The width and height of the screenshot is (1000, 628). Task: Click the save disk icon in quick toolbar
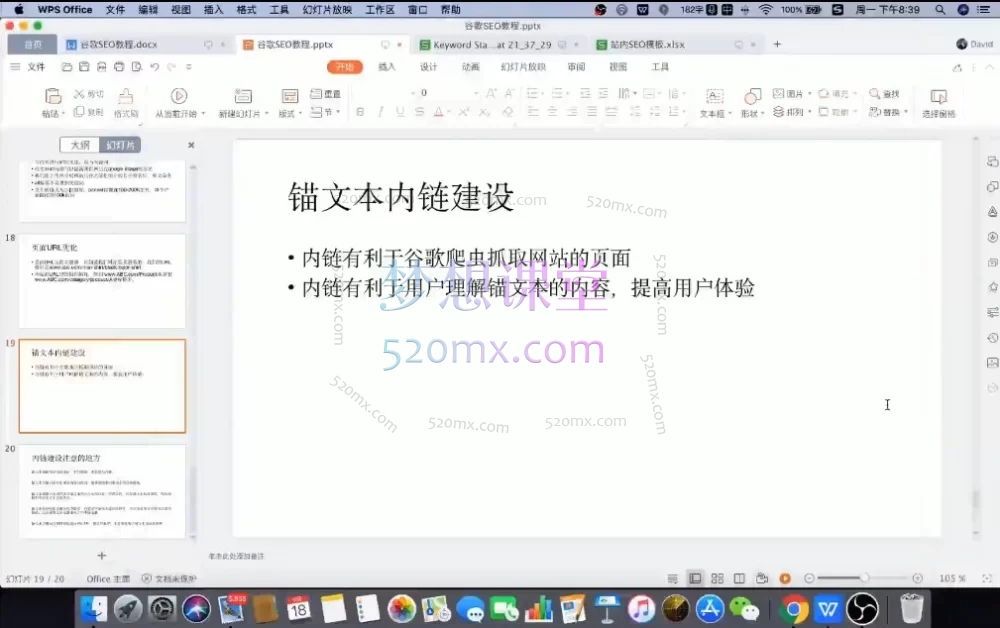coord(84,66)
